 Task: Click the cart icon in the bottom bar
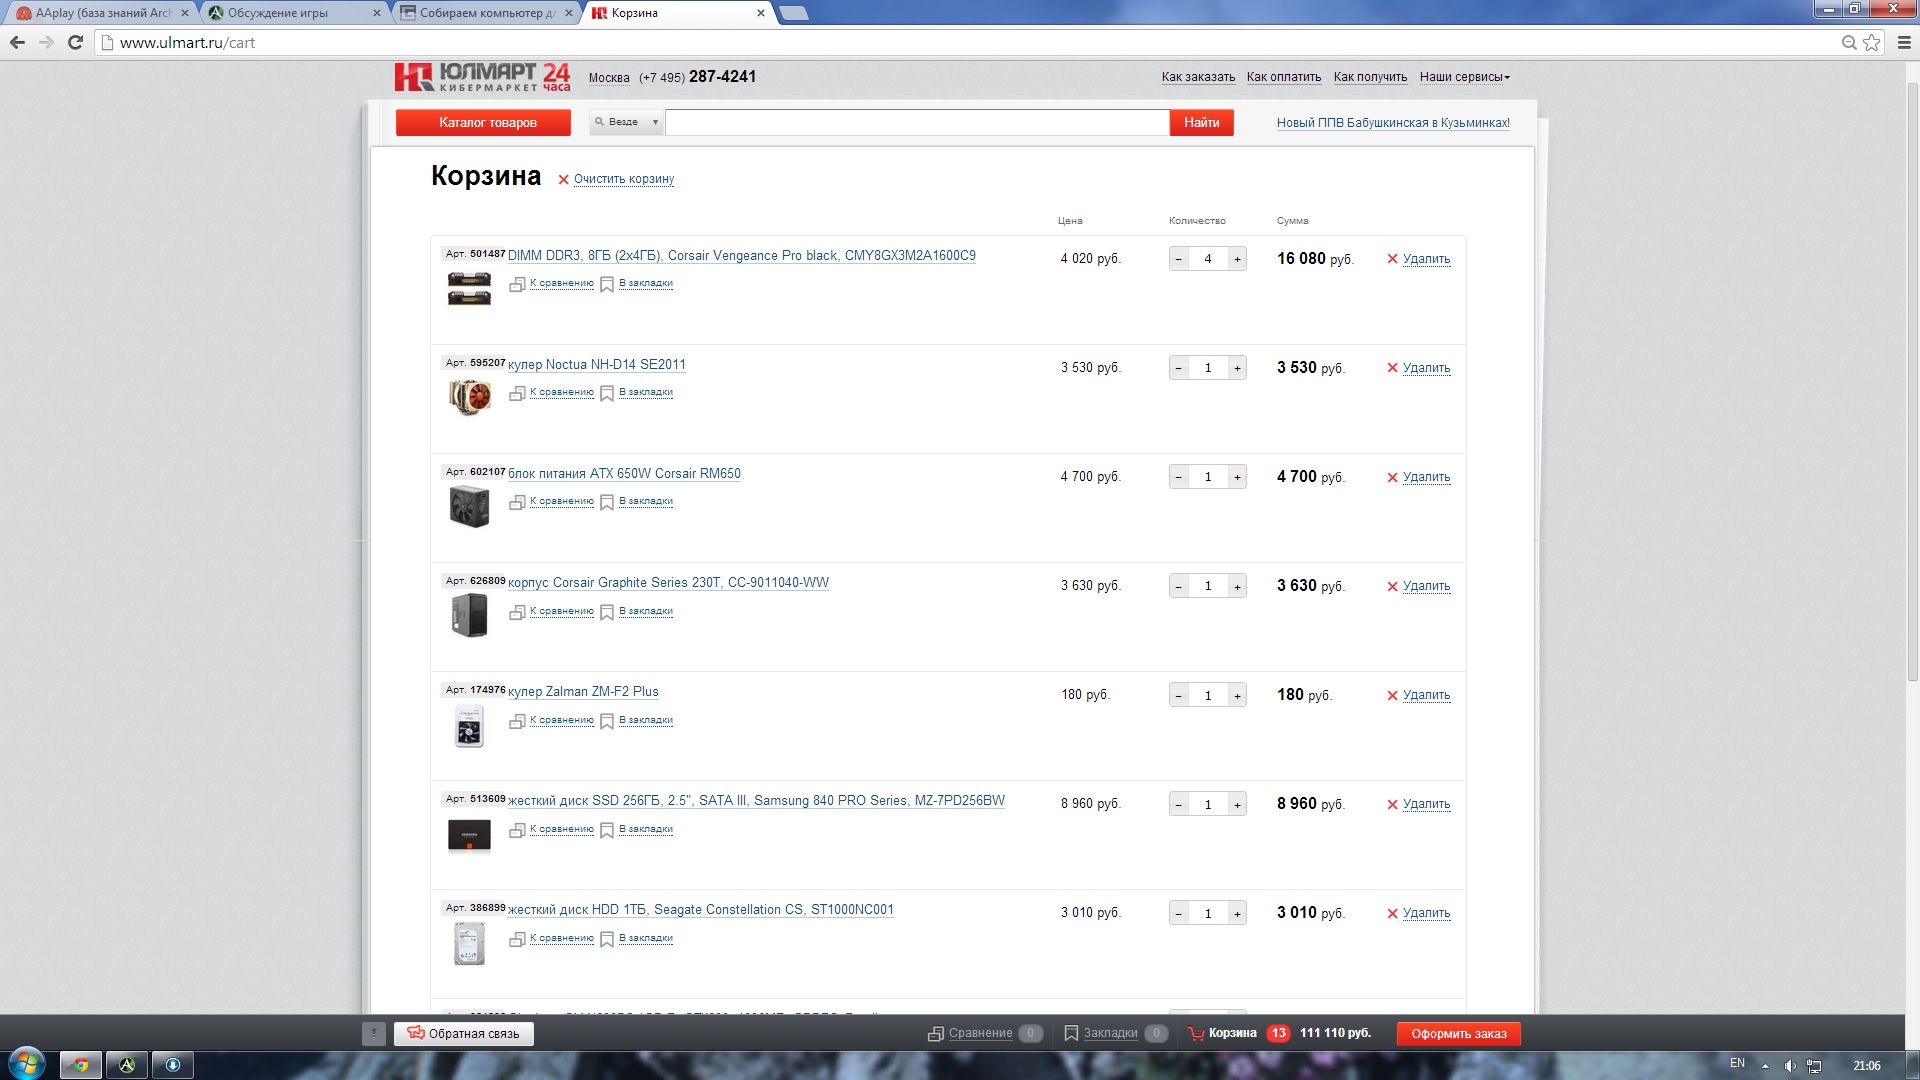pyautogui.click(x=1196, y=1033)
